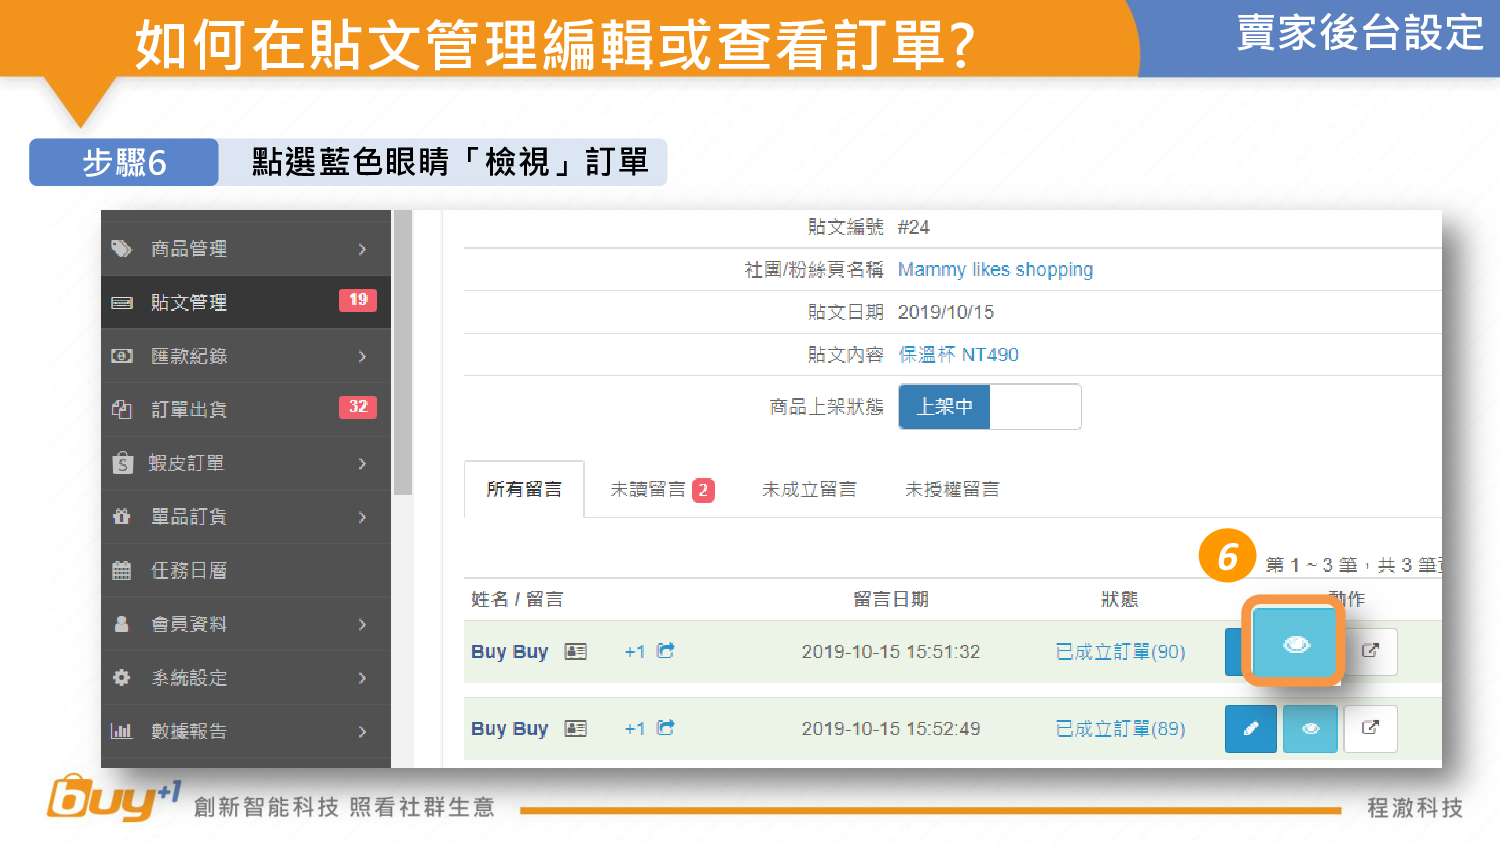Viewport: 1500px width, 844px height.
Task: Click eye view button for order 89
Action: point(1310,729)
